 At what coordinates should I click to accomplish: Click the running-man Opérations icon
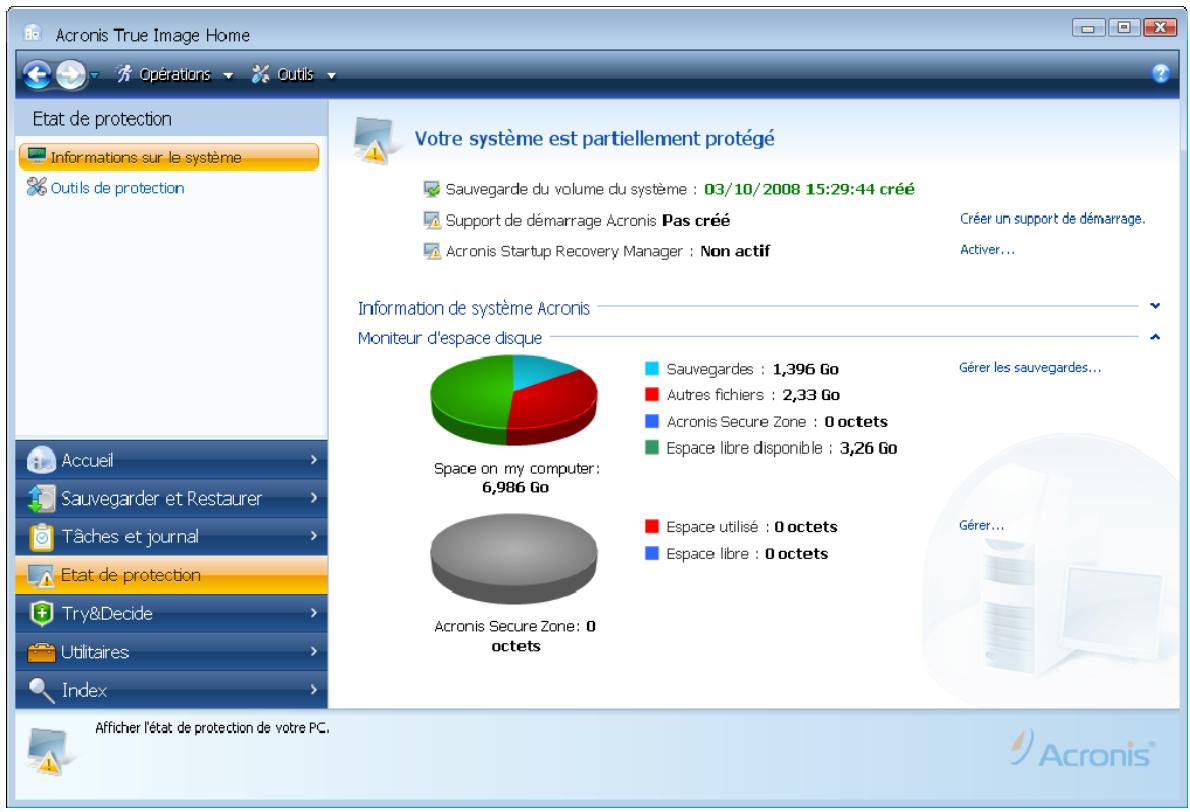click(x=124, y=74)
